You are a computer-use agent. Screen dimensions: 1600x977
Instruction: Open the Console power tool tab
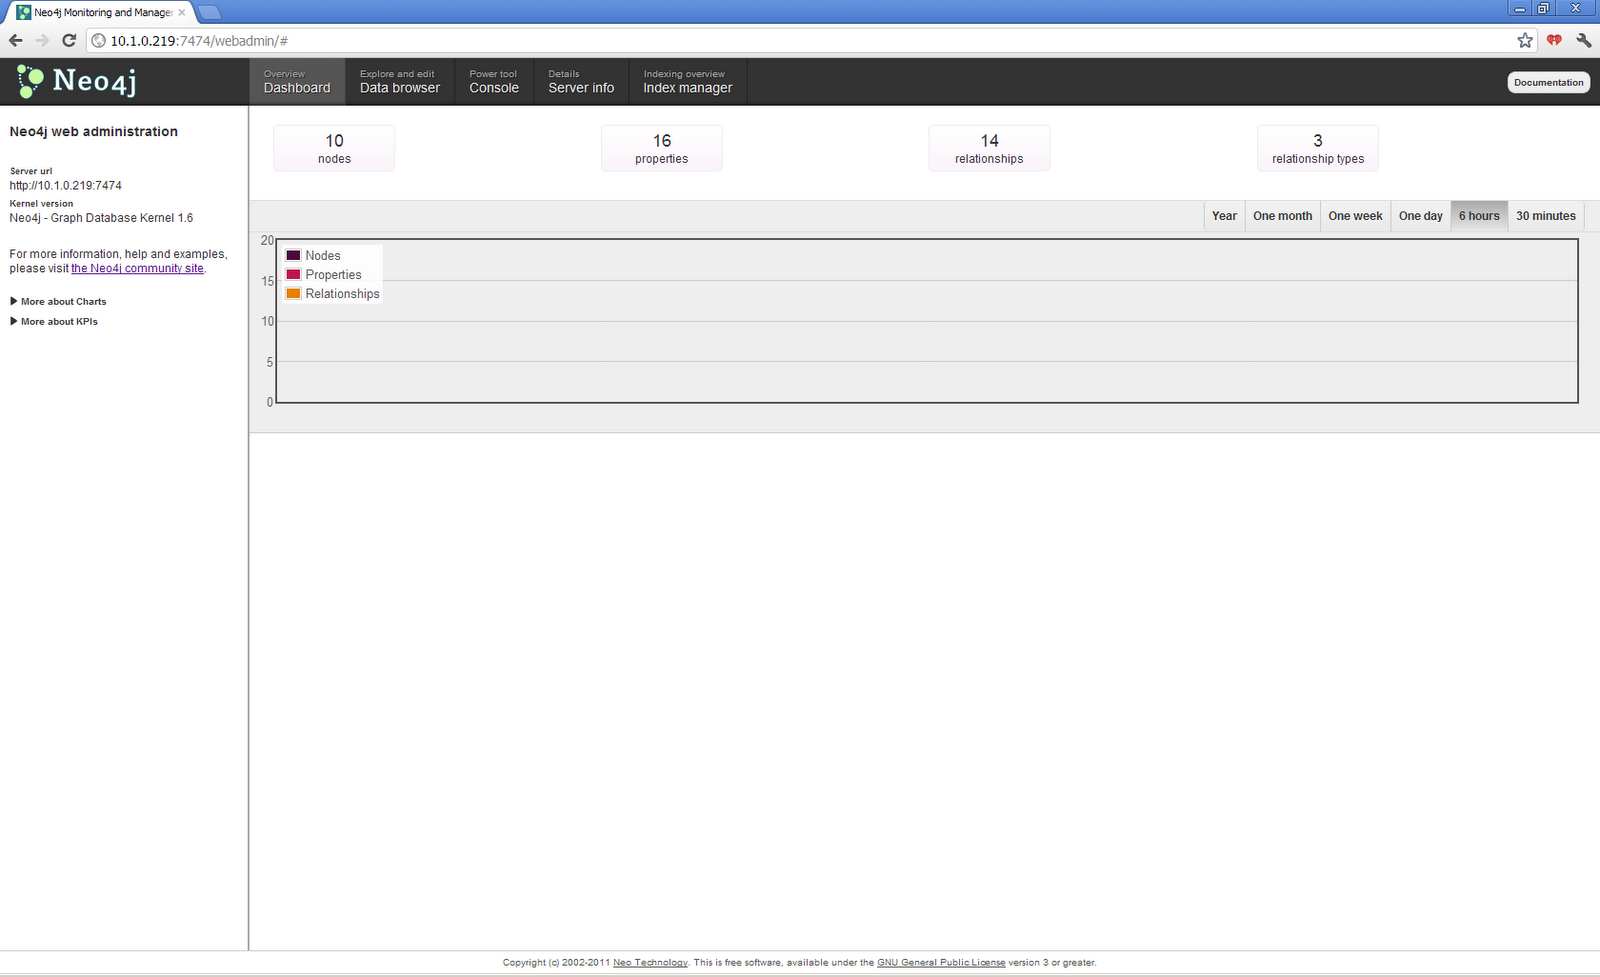(x=494, y=81)
